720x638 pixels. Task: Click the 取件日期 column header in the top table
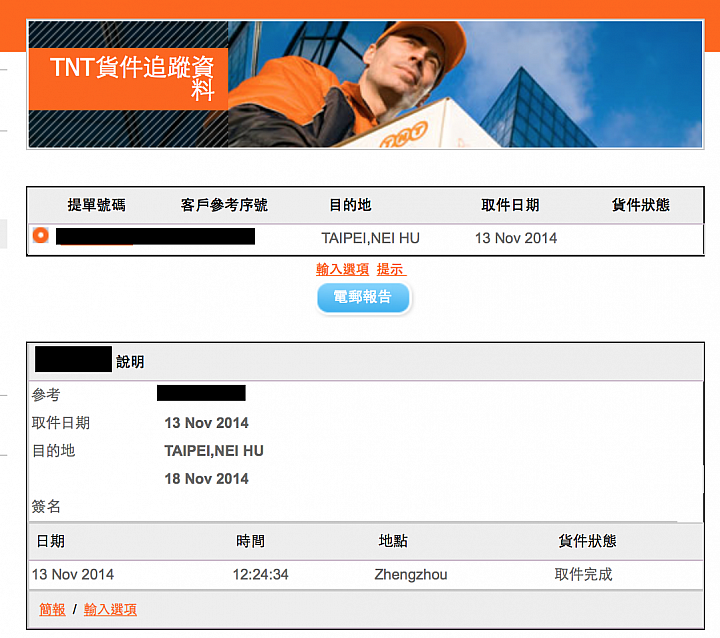coord(510,205)
